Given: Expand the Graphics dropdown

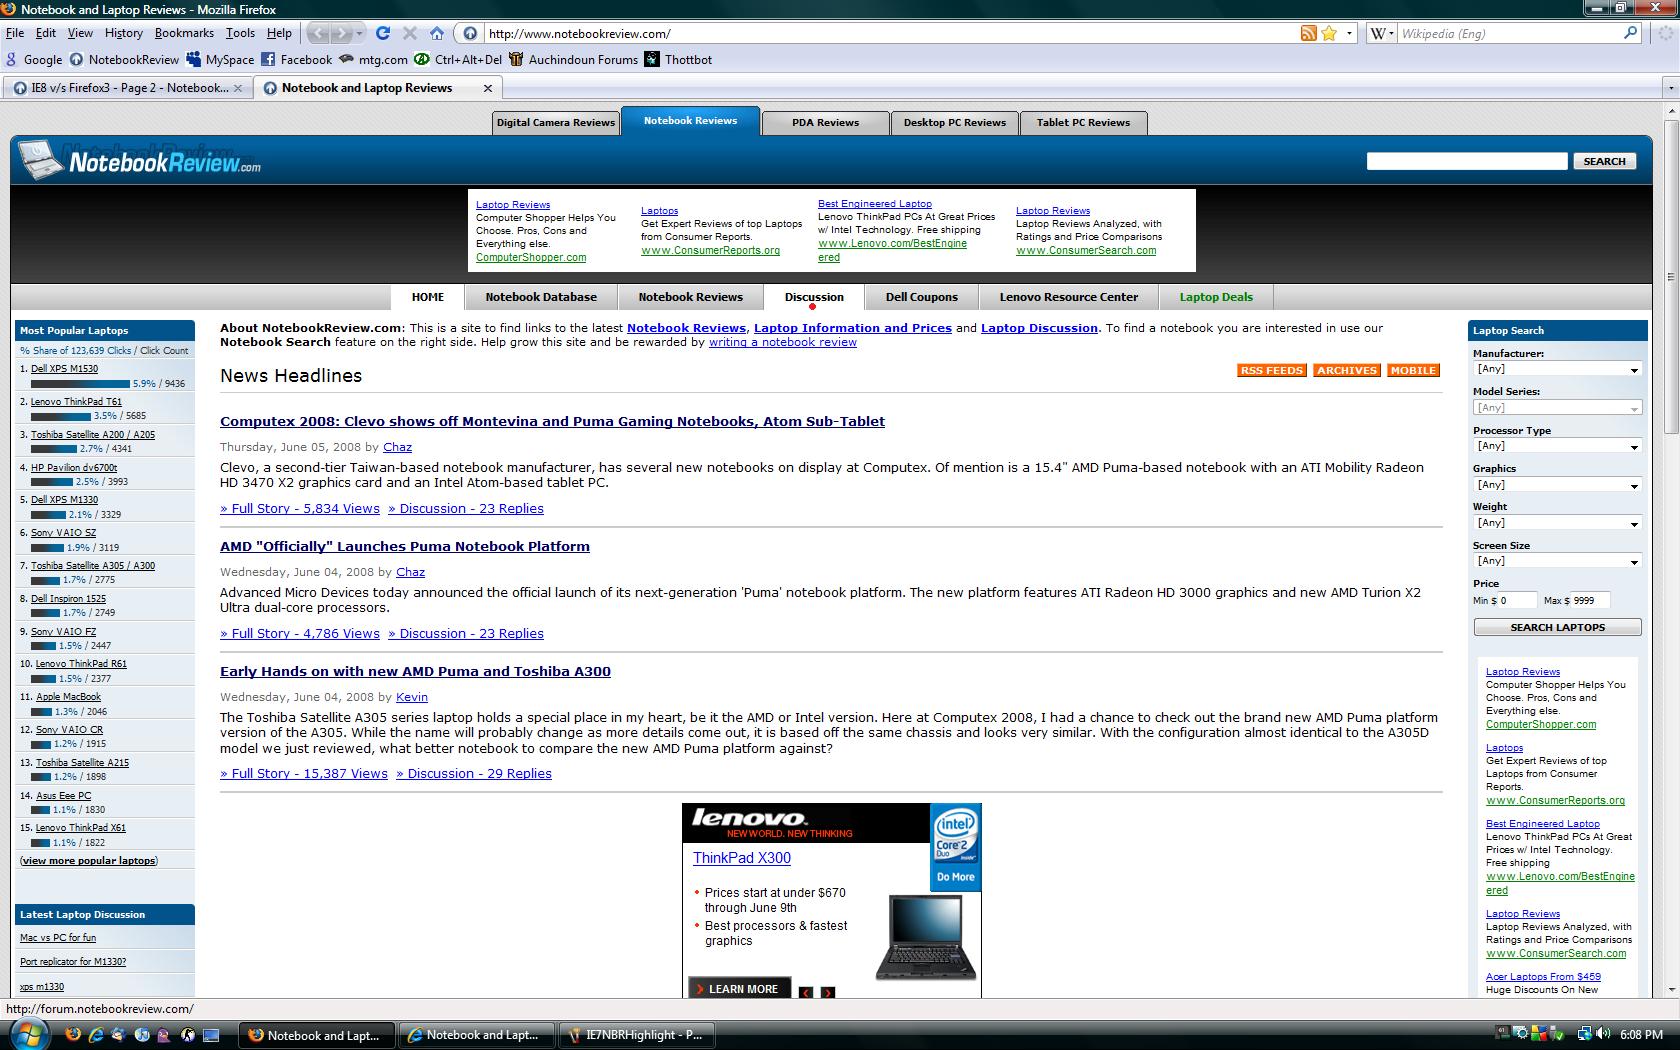Looking at the screenshot, I should tap(1557, 485).
